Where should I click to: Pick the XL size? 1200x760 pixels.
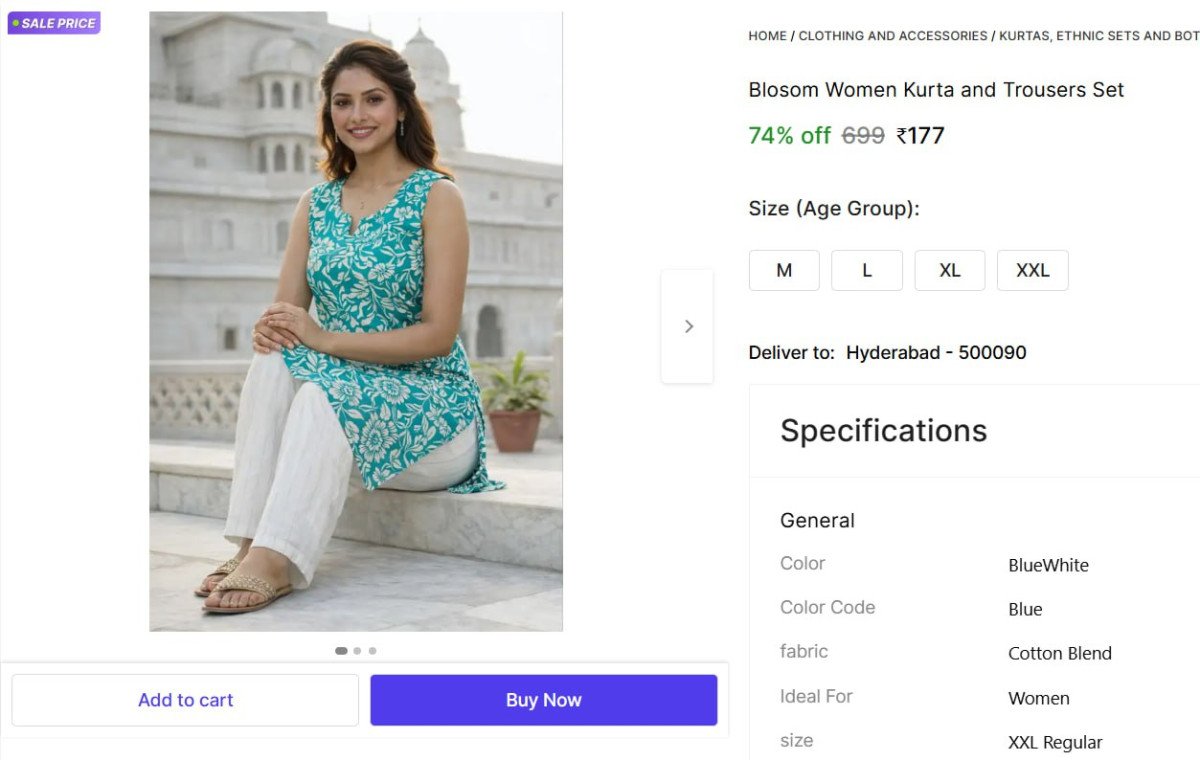[x=950, y=271]
